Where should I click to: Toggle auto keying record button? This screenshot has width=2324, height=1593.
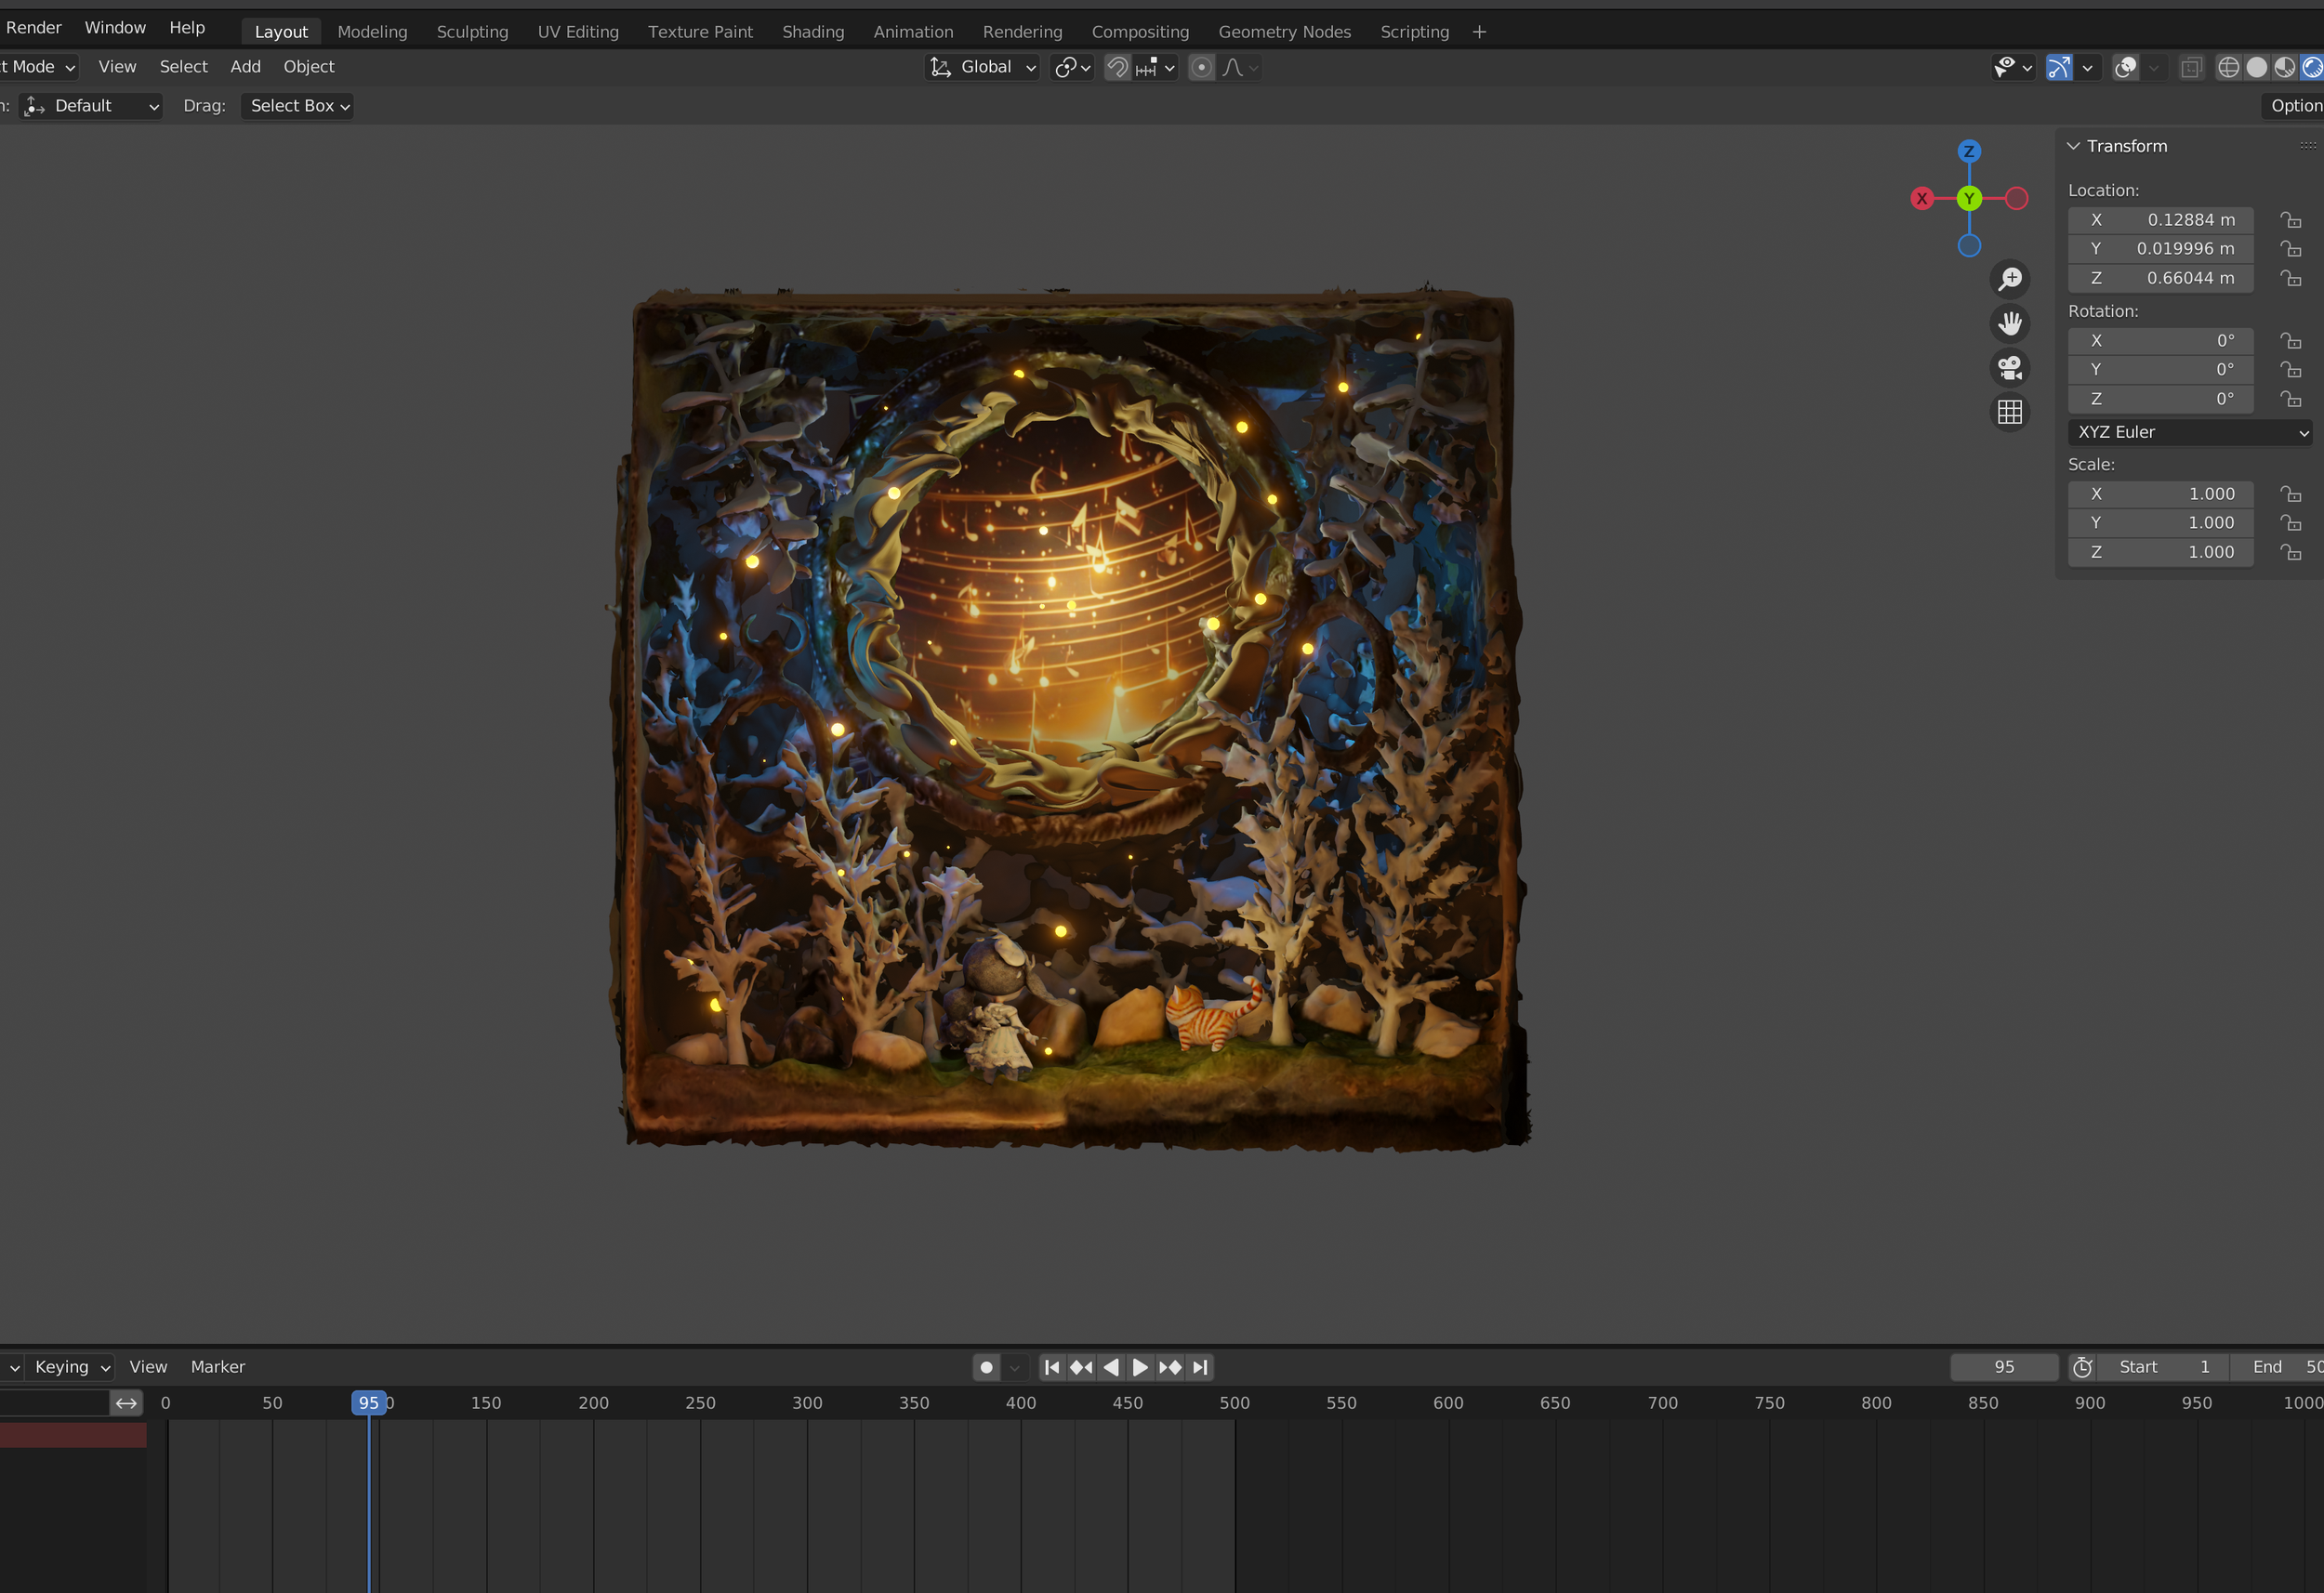986,1367
